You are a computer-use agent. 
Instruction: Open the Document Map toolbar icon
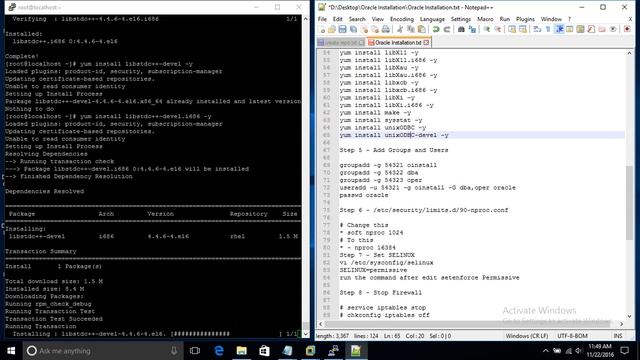tap(580, 29)
